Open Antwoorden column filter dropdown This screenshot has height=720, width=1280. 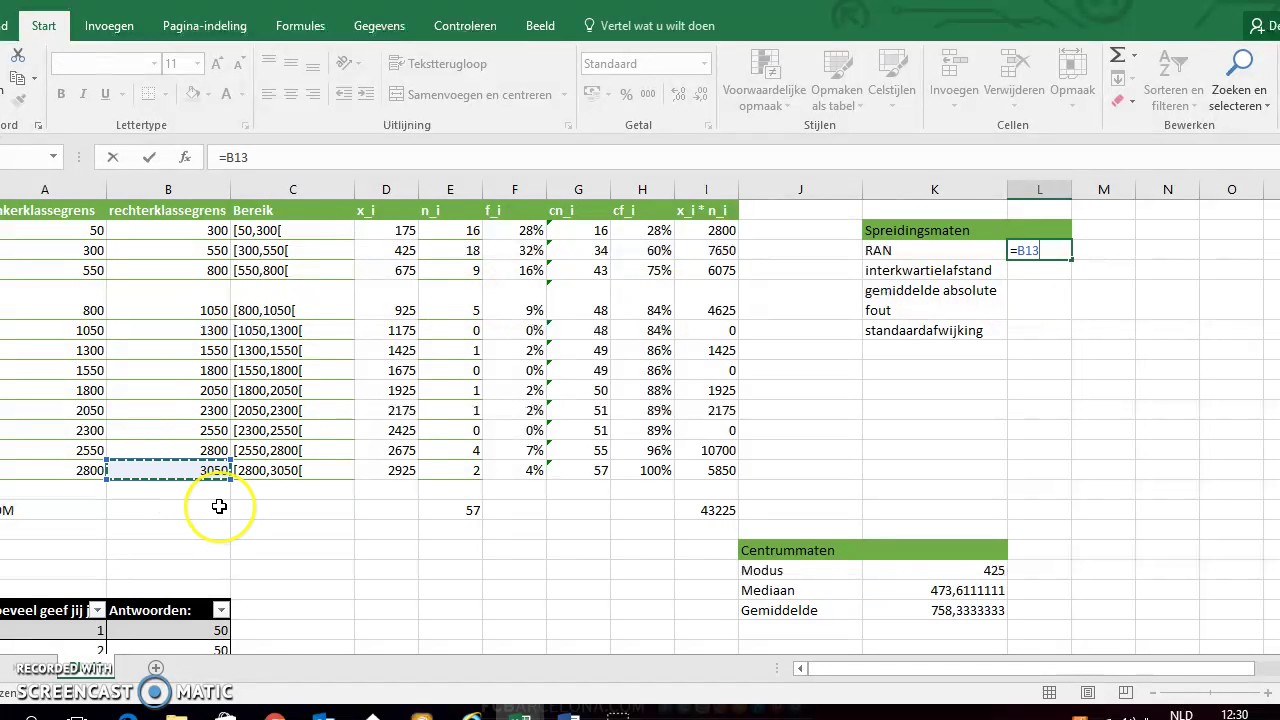[x=221, y=610]
